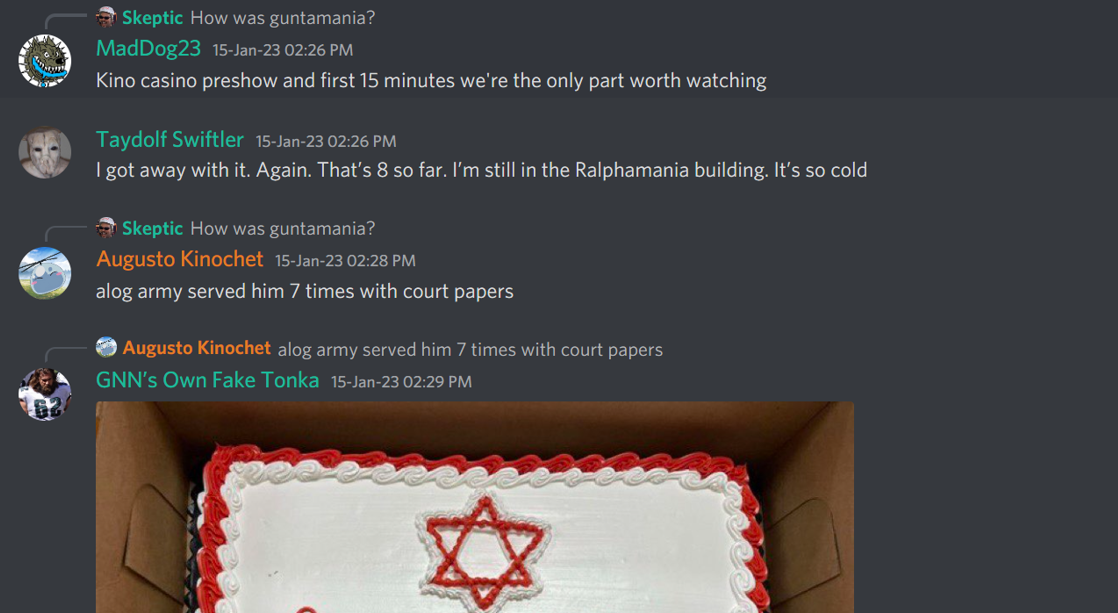Select Taydolf Swiftler's message text
The height and width of the screenshot is (613, 1118).
(x=481, y=170)
